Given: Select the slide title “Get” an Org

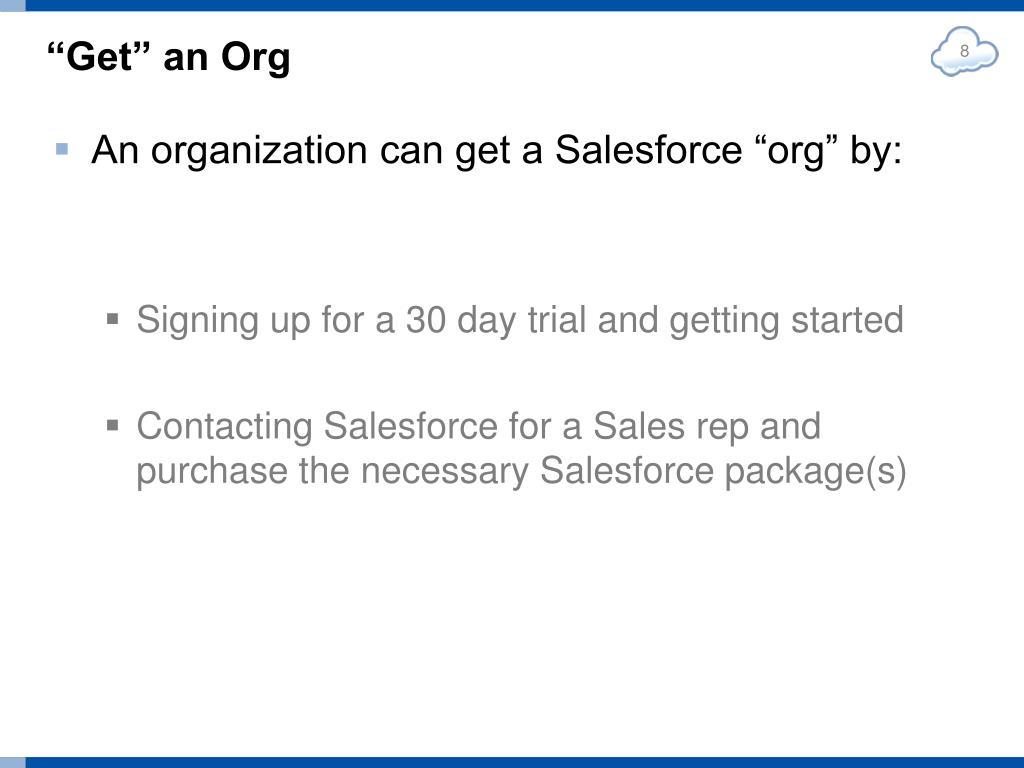Looking at the screenshot, I should [169, 57].
